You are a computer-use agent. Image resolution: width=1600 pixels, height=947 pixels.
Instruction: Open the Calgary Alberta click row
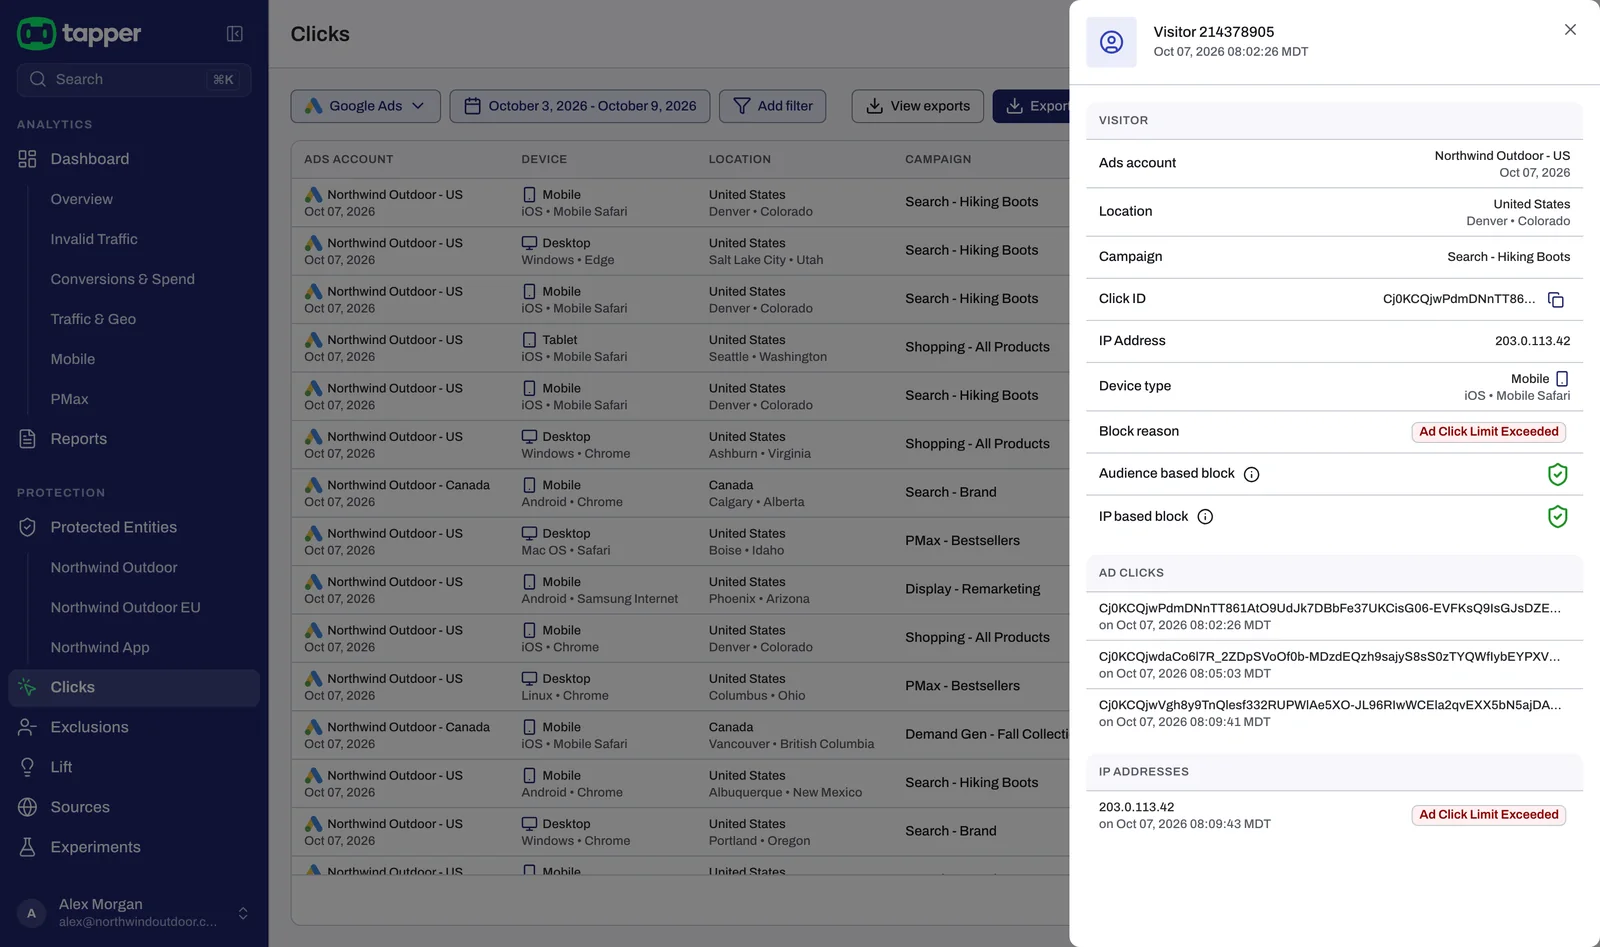[680, 493]
